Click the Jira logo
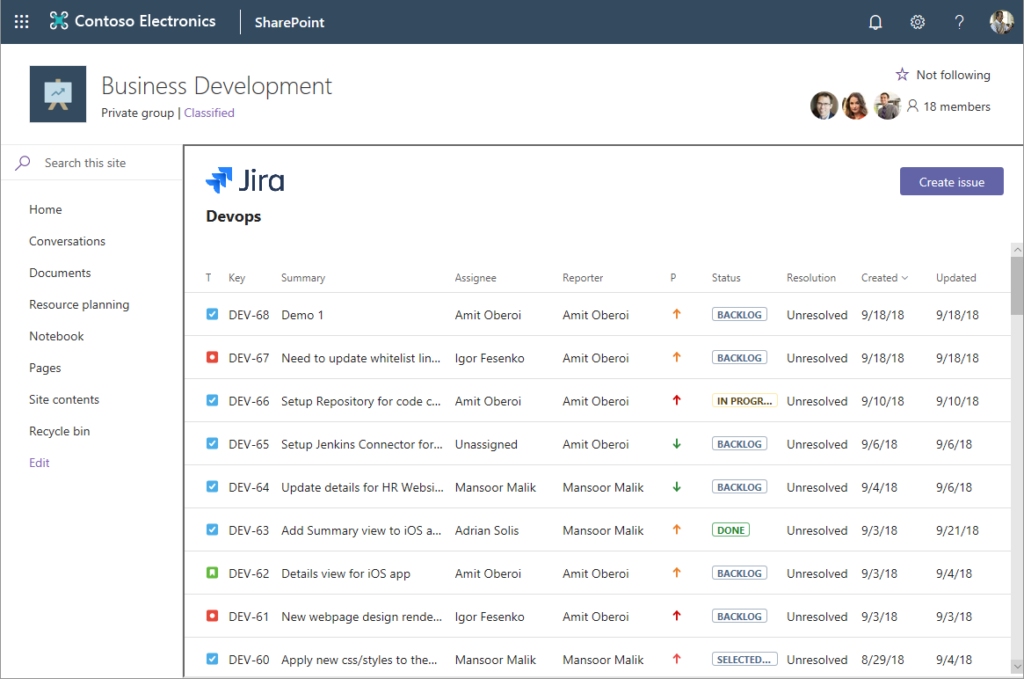The image size is (1024, 679). tap(245, 181)
